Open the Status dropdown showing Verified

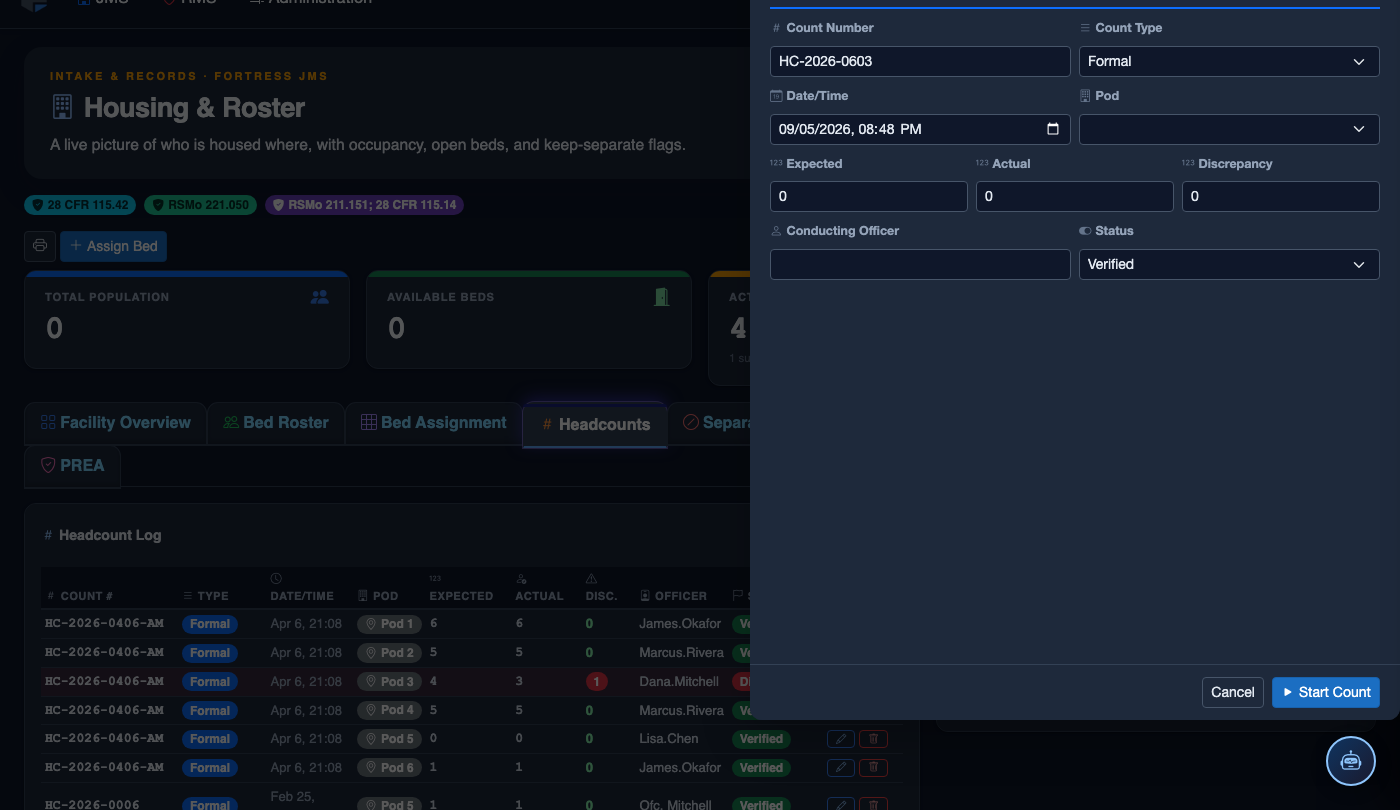coord(1229,264)
